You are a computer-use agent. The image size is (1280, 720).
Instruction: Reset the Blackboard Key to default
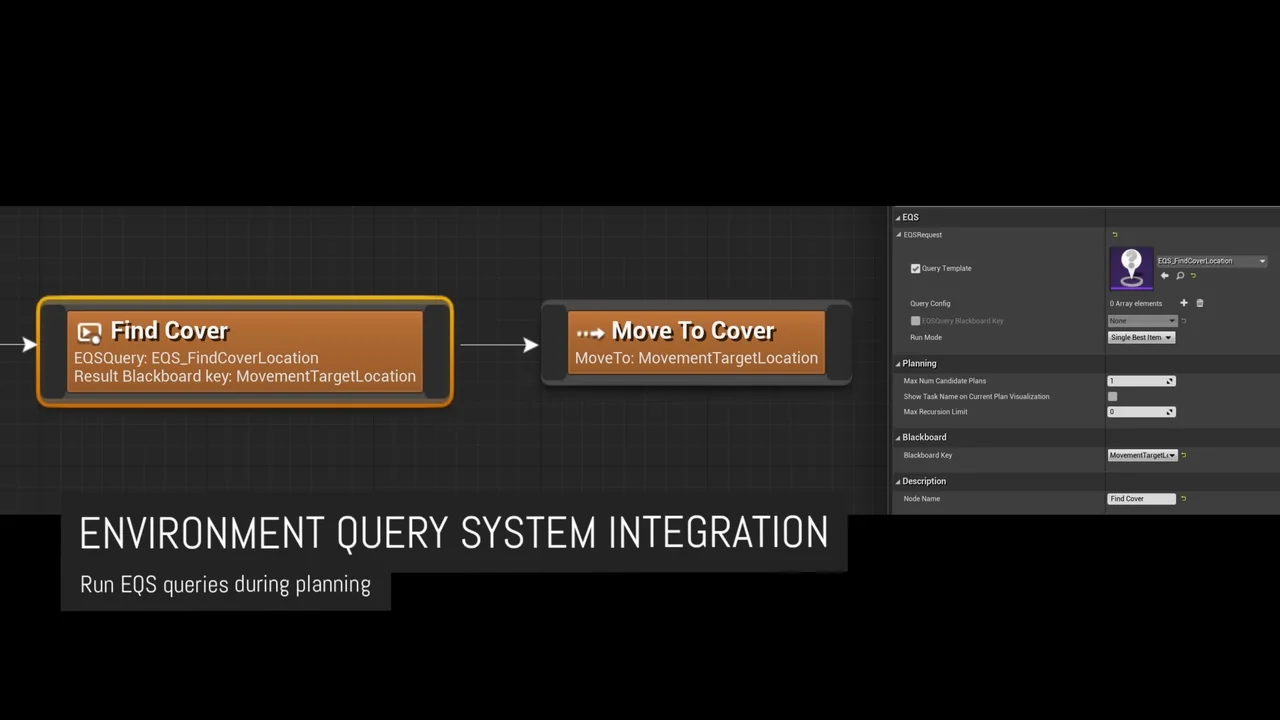point(1184,455)
